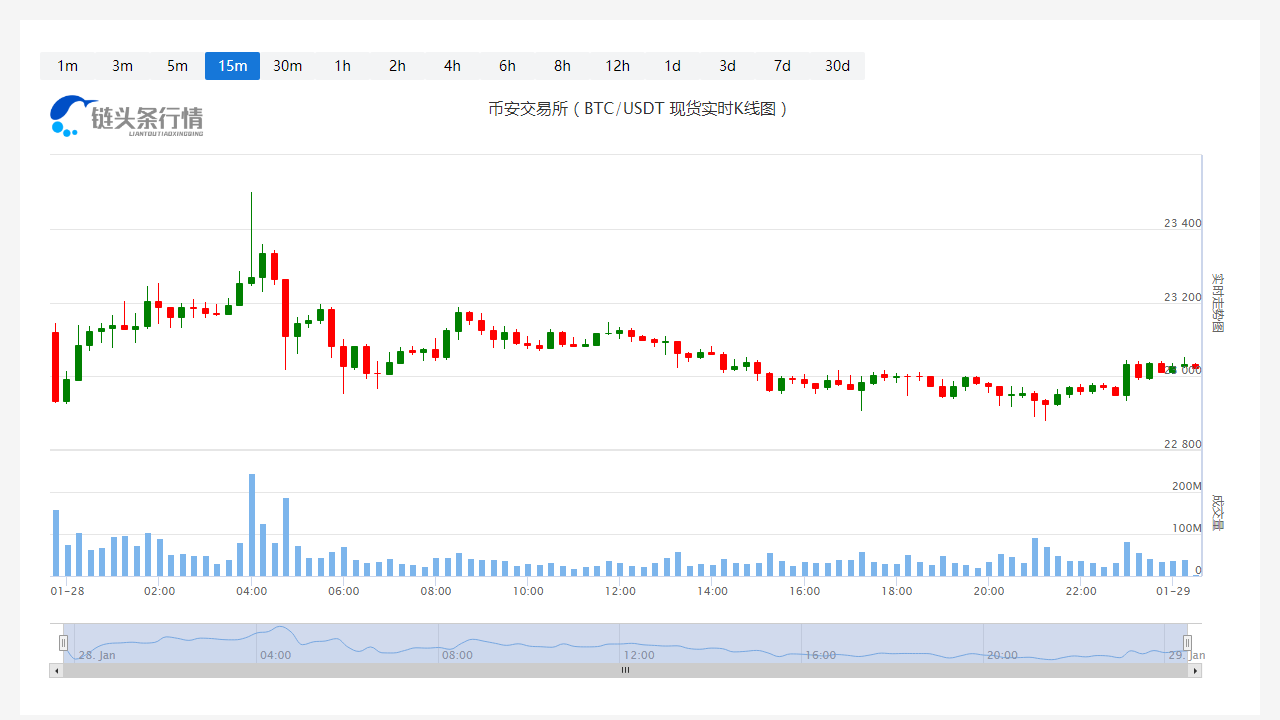
Task: Pick the 12h interval tab
Action: point(617,66)
